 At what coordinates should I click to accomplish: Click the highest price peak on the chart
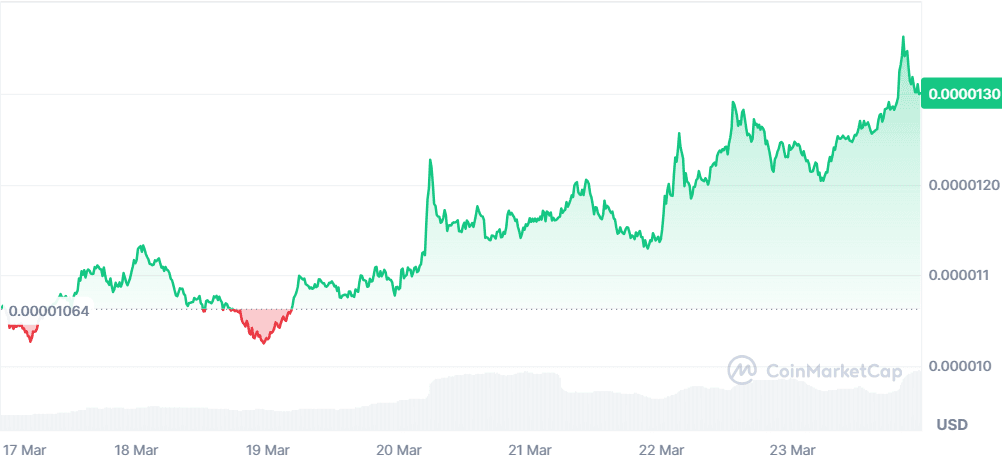click(904, 38)
